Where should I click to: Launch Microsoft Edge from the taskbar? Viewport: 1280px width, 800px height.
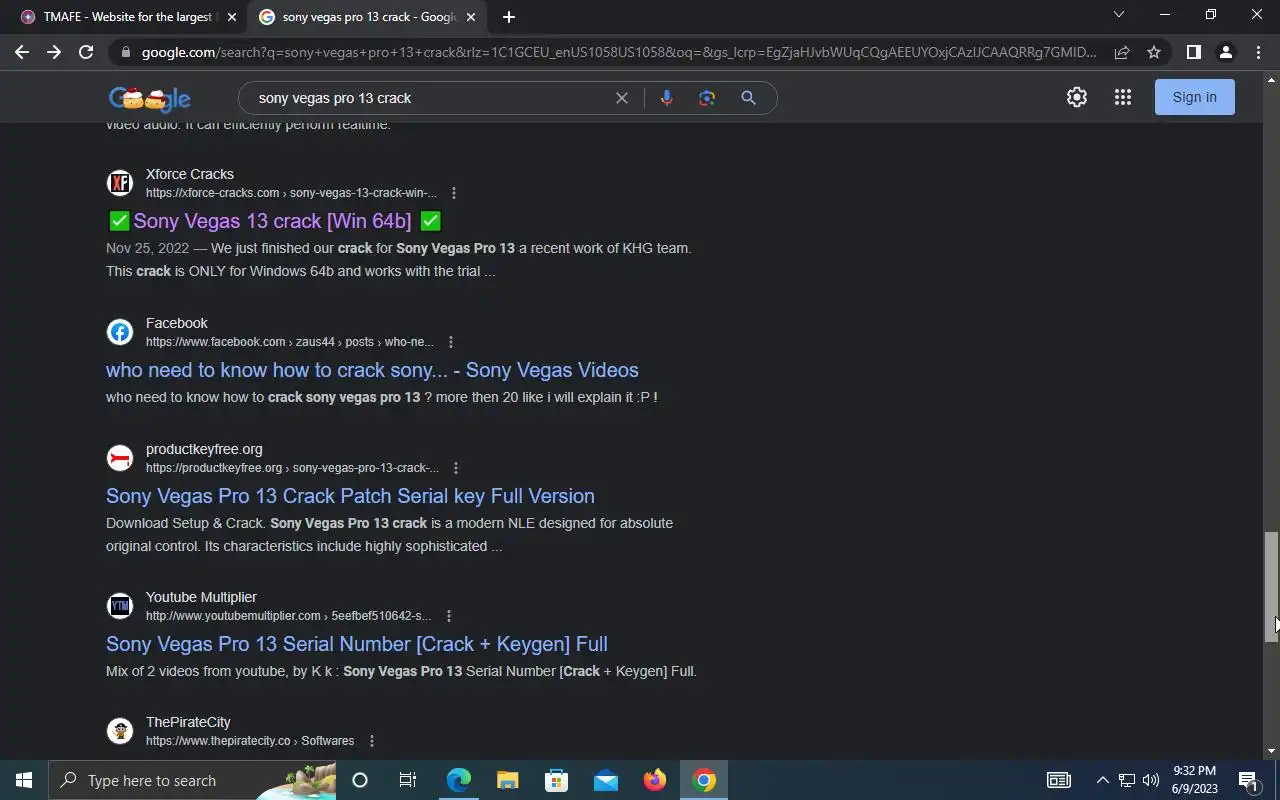458,780
